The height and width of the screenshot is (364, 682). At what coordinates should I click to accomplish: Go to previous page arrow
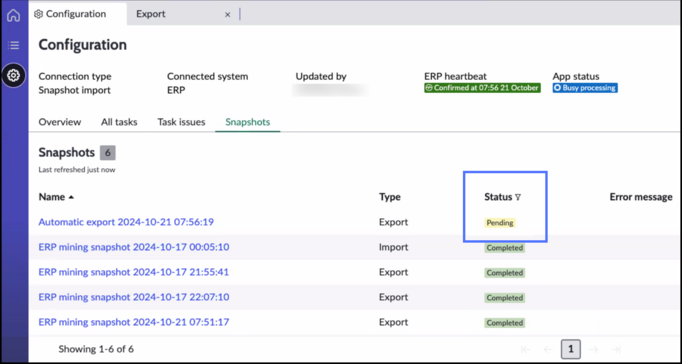548,349
